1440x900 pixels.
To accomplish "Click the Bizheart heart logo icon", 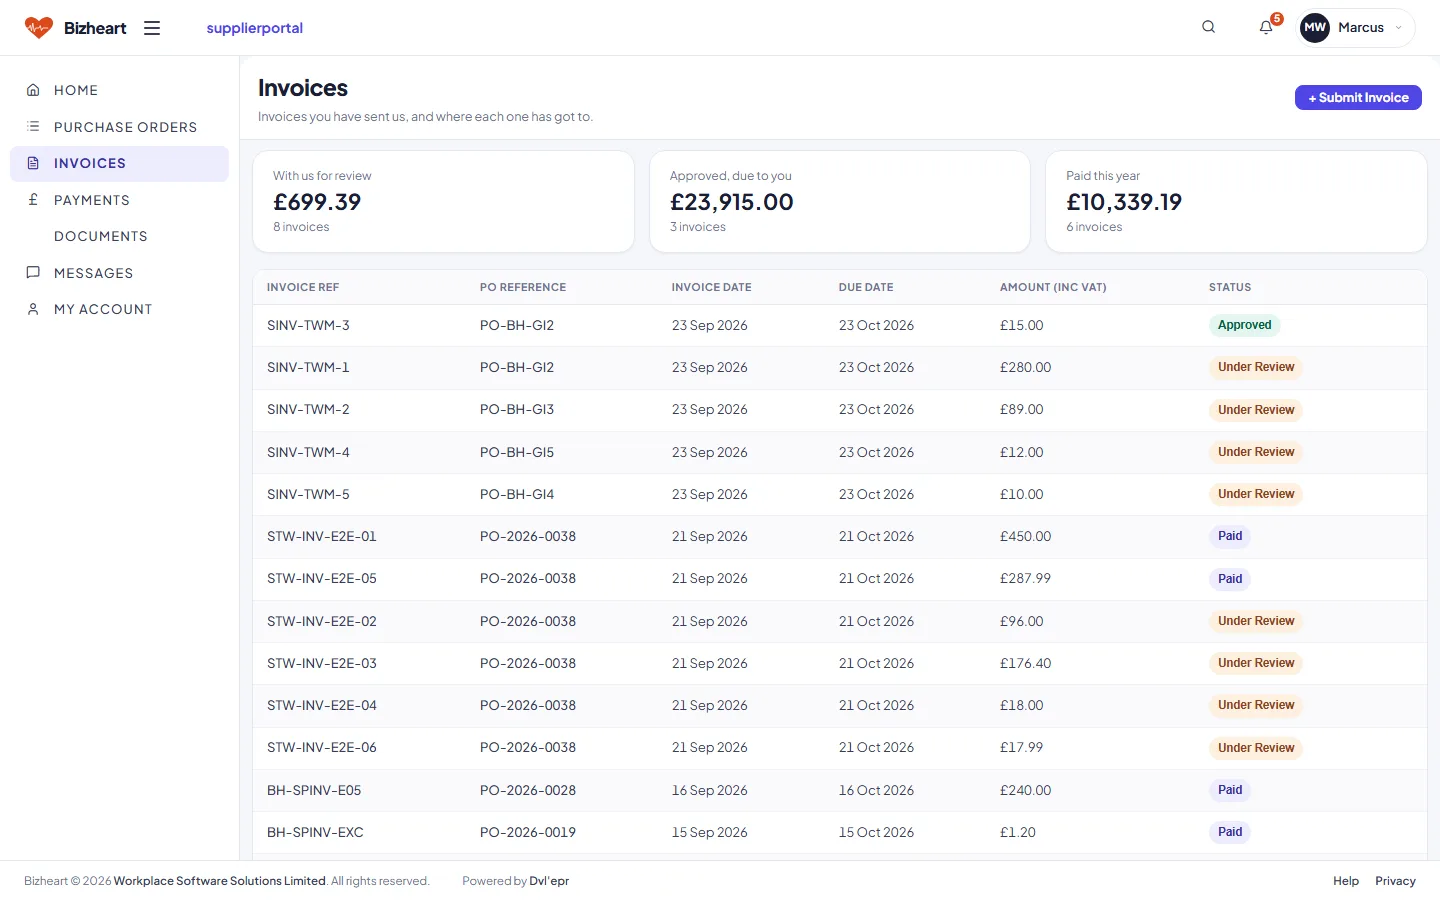I will click(x=39, y=28).
